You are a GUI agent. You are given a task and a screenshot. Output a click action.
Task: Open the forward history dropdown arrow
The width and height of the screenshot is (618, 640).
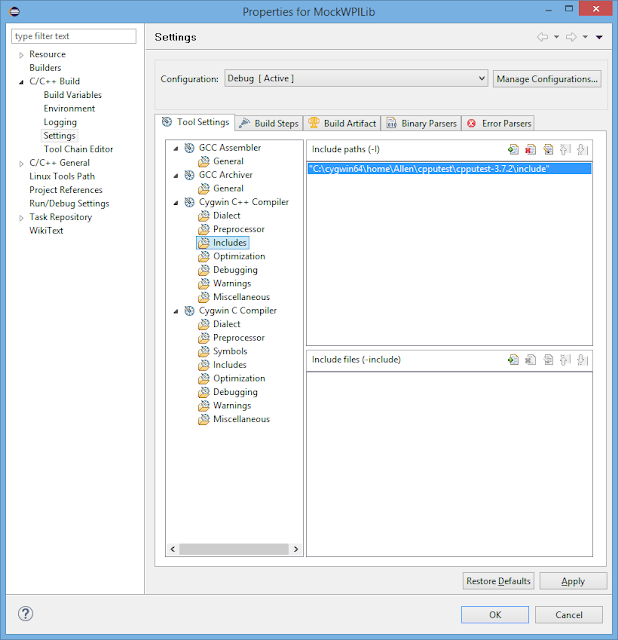pos(585,37)
